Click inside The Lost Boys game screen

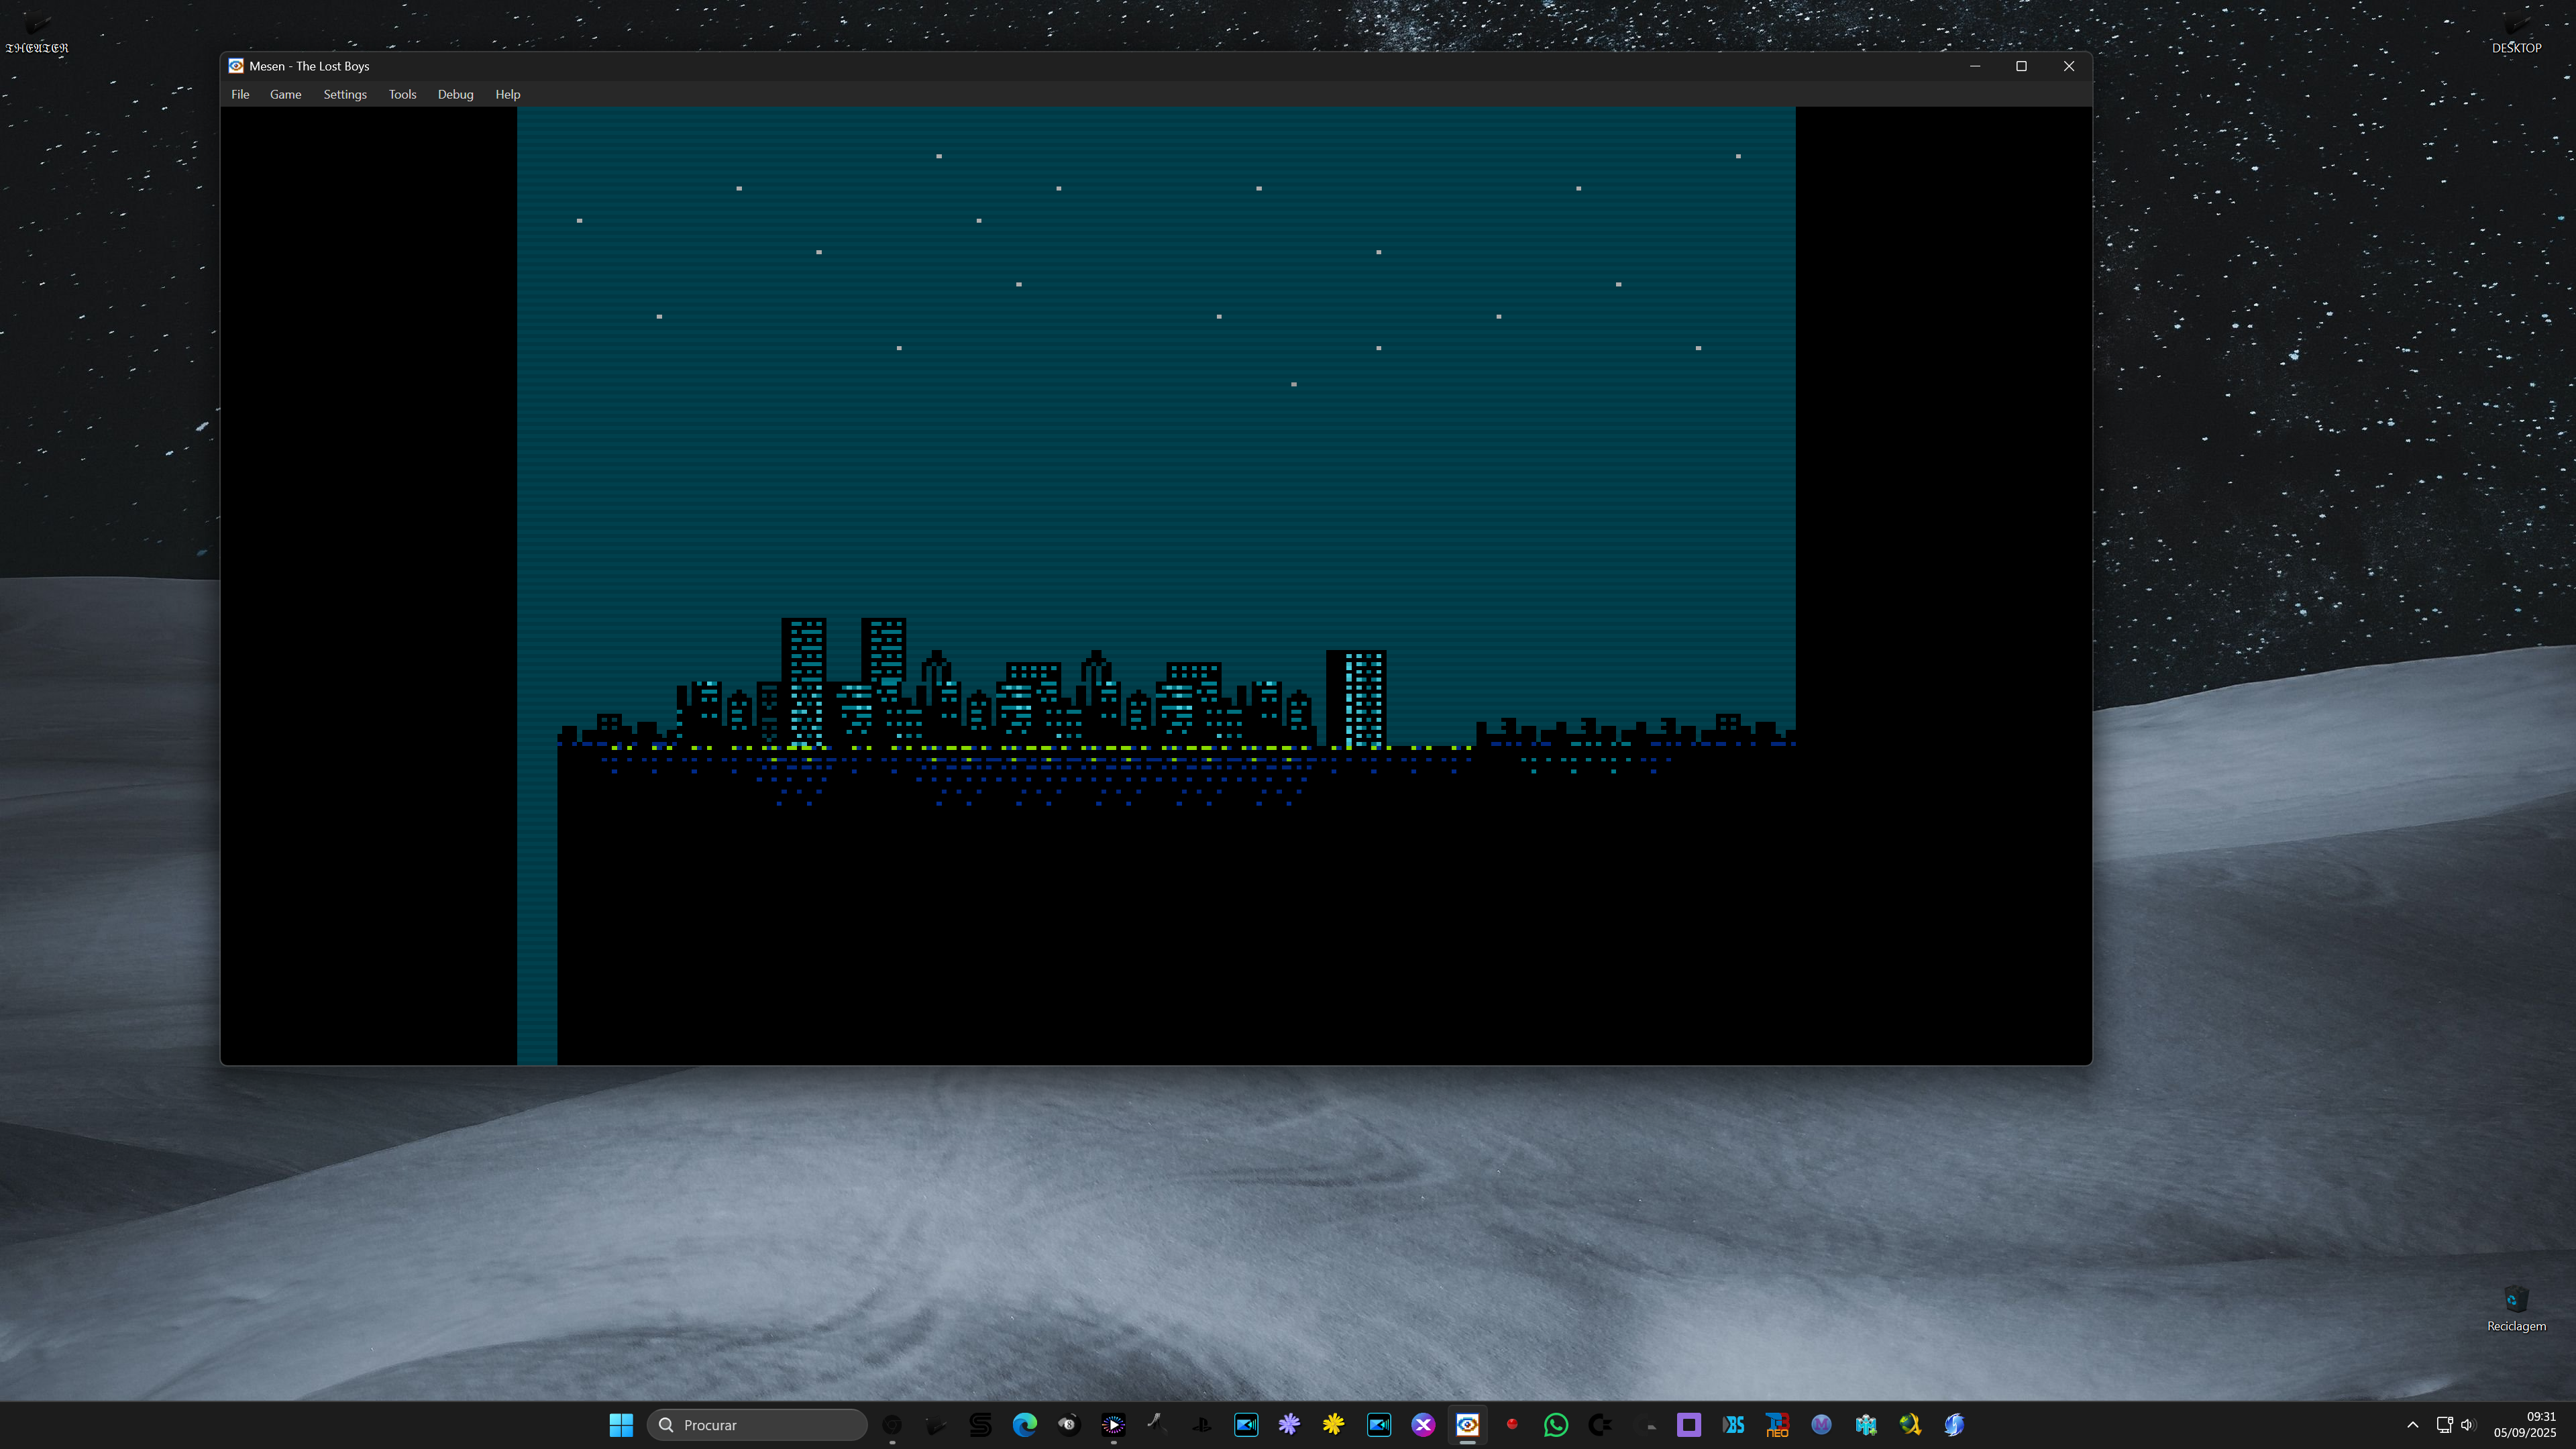[x=1156, y=586]
